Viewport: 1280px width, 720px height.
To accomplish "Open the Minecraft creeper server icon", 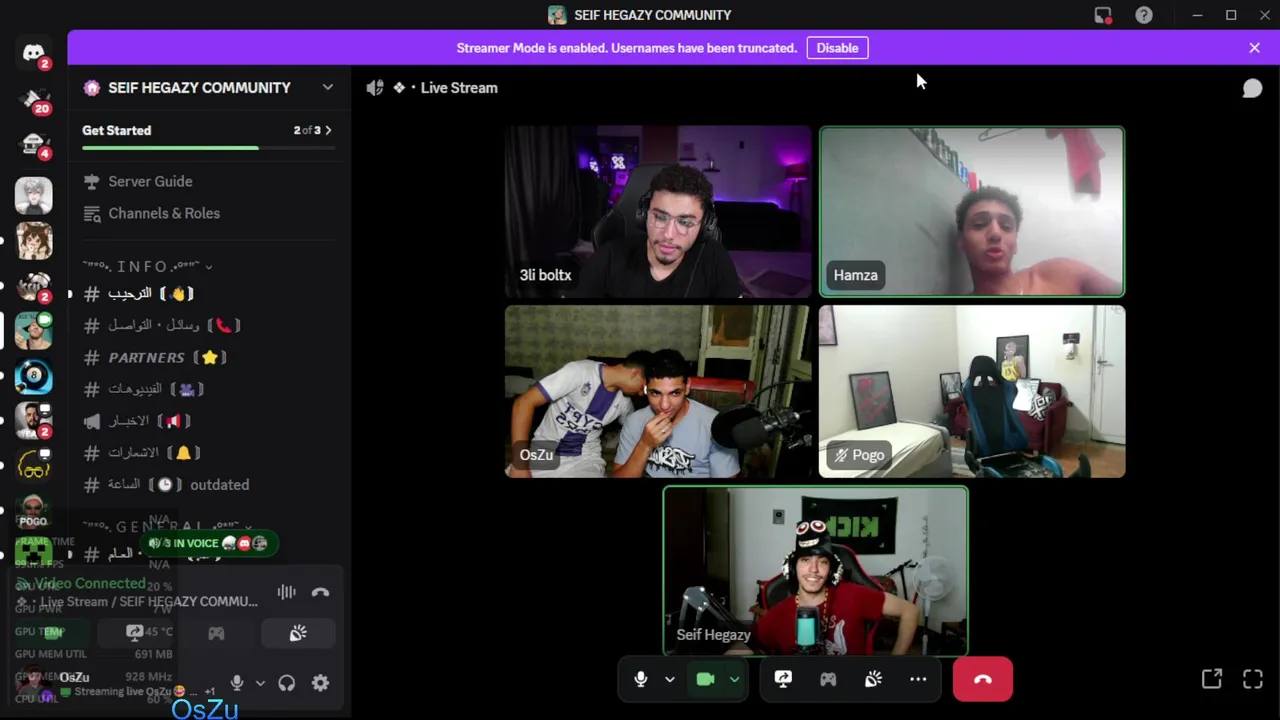I will click(x=33, y=551).
